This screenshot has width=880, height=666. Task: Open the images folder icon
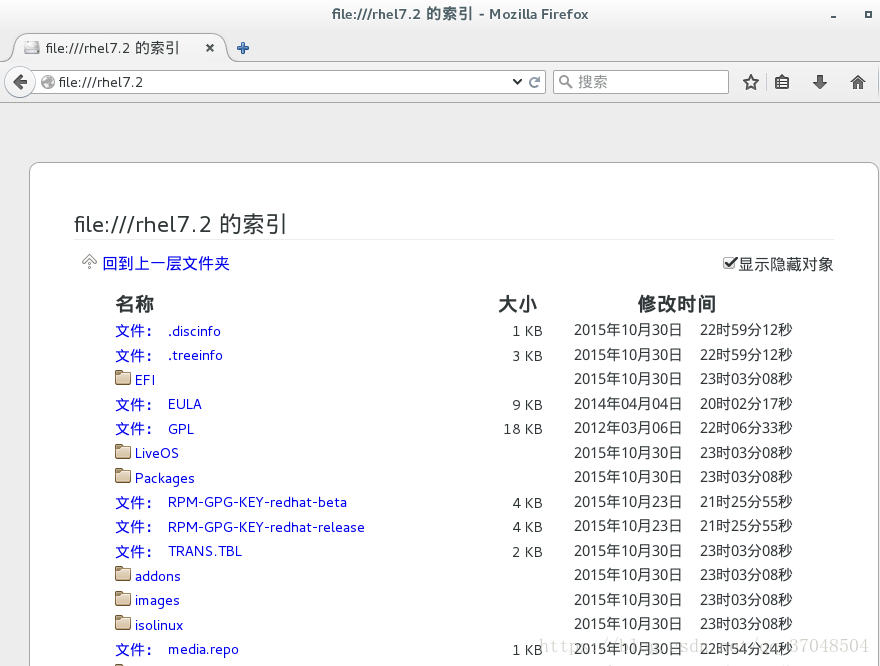coord(123,599)
